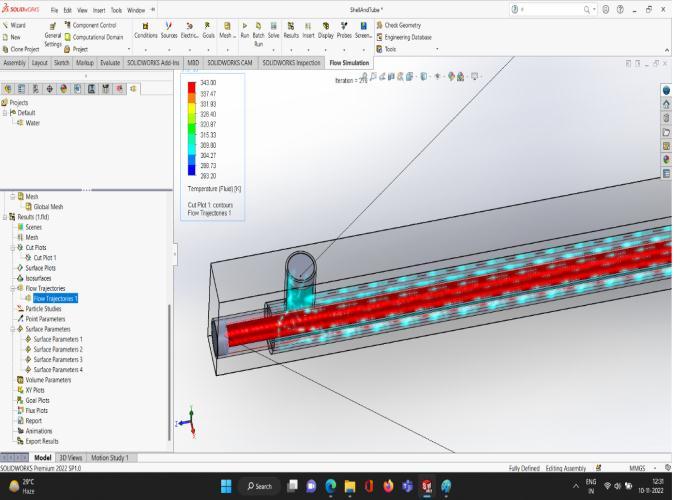Open Engineering Database
The width and height of the screenshot is (700, 500).
[404, 38]
